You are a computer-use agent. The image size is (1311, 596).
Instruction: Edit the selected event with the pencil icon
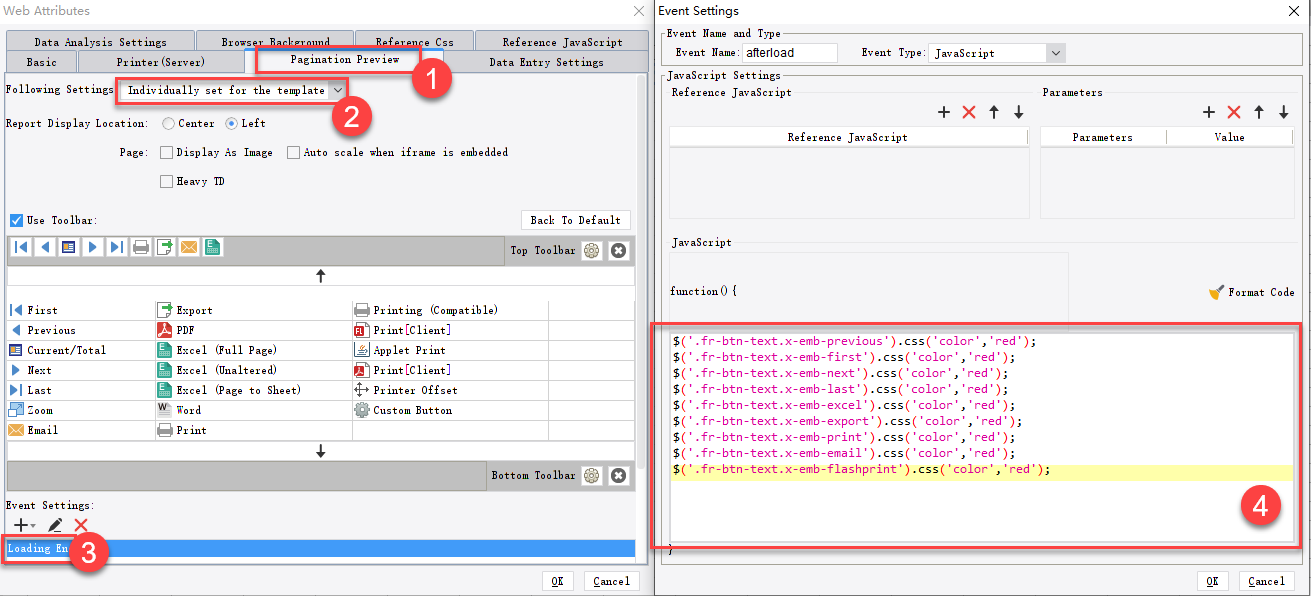coord(56,525)
